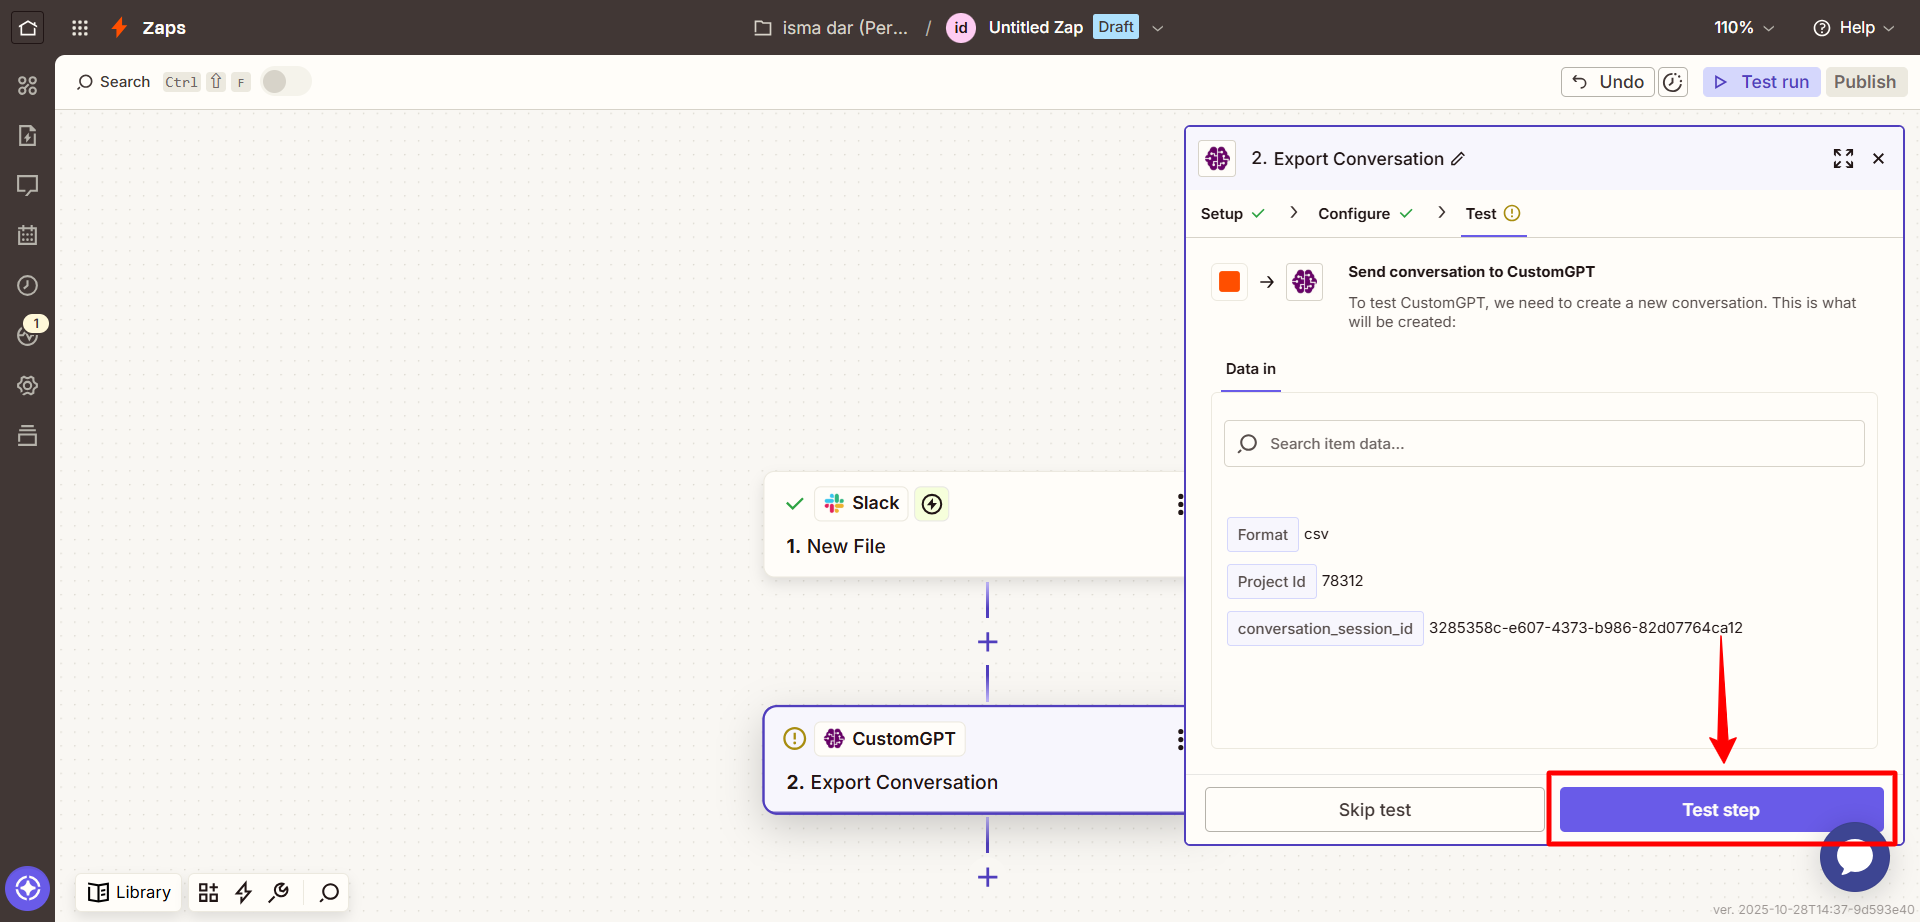Open the 110% zoom dropdown
Viewport: 1920px width, 922px height.
(x=1743, y=28)
